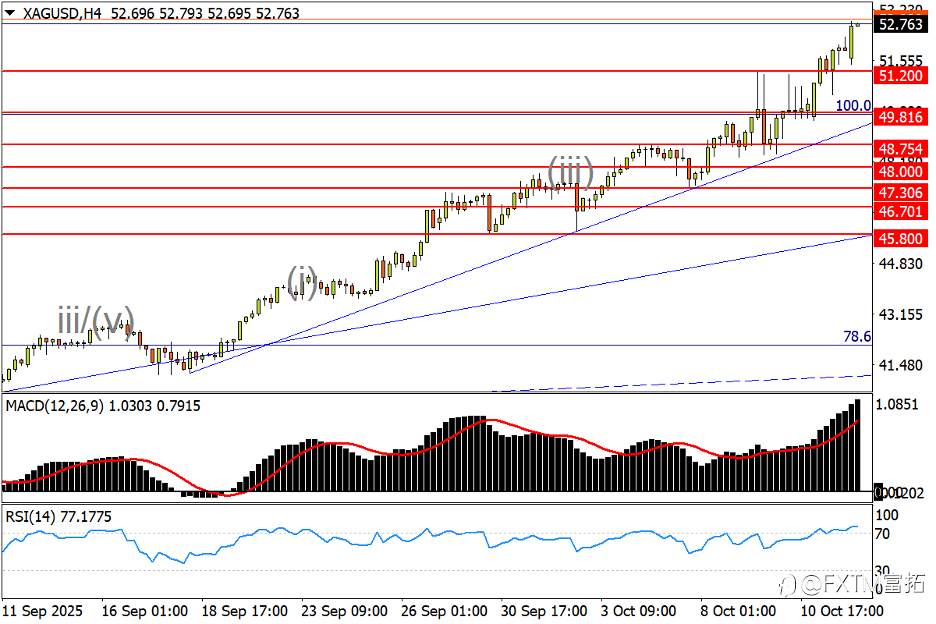Click the 8 Oct 01:00 time label
The image size is (936, 624).
click(738, 611)
